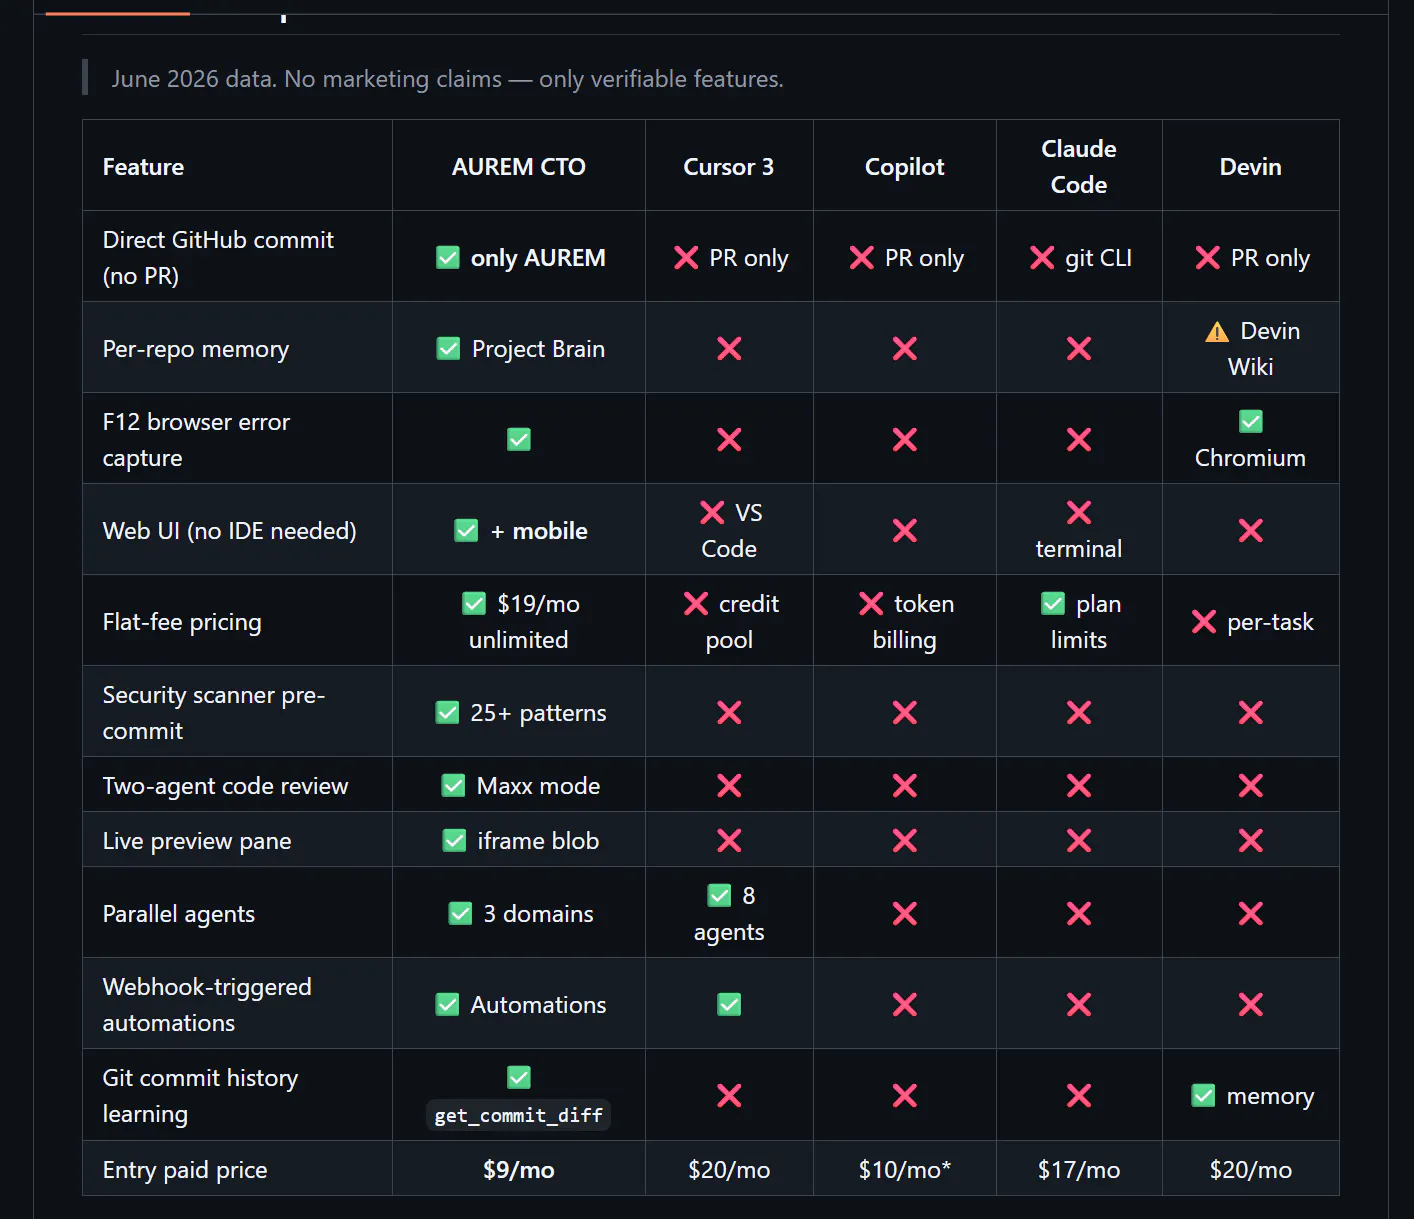Screen dimensions: 1414x1219
Task: Click the "Feature" column header
Action: pyautogui.click(x=143, y=167)
